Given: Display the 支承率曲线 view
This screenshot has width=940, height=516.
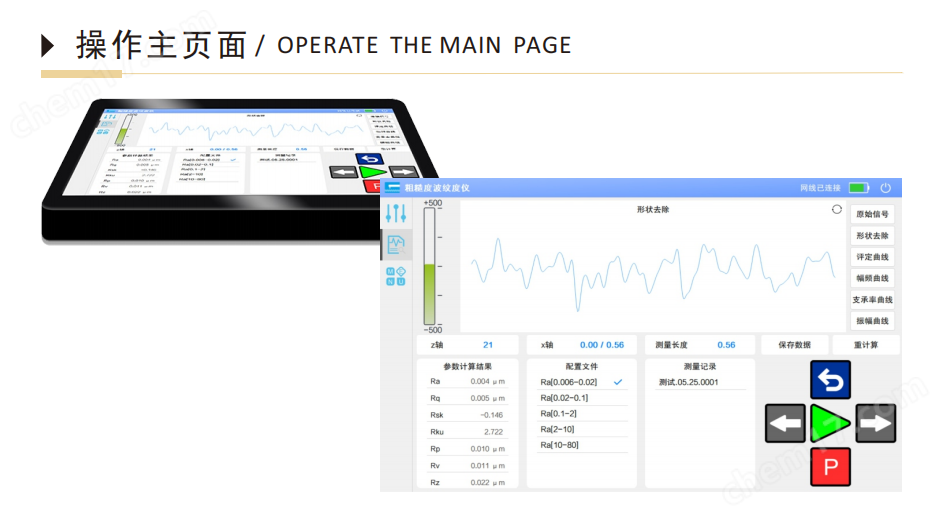Looking at the screenshot, I should pyautogui.click(x=872, y=300).
